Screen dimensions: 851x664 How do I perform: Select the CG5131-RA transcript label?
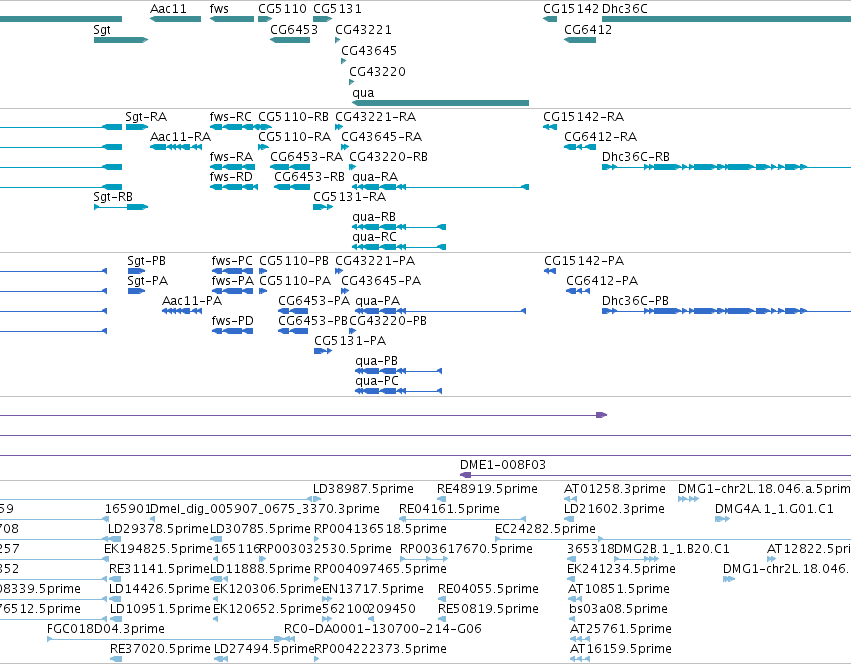(350, 197)
